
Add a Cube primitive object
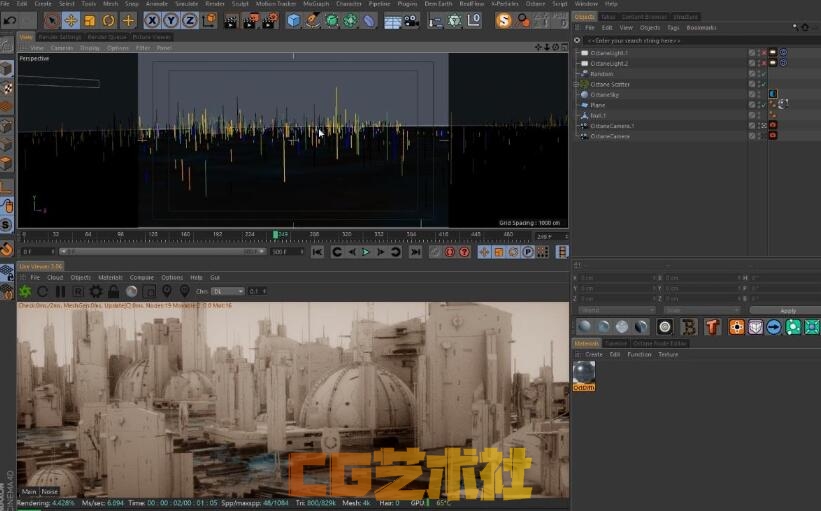tap(294, 21)
